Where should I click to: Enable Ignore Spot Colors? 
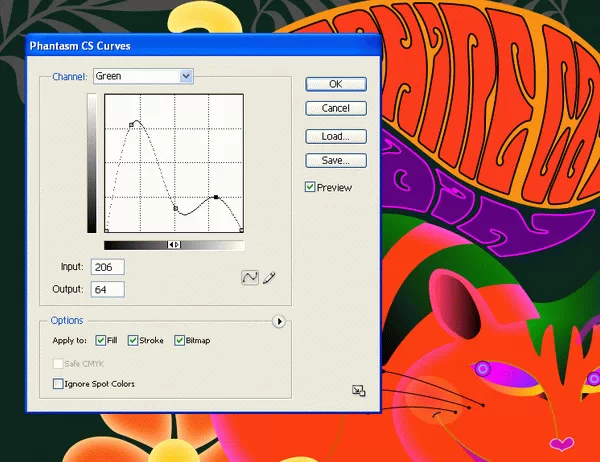(x=58, y=383)
